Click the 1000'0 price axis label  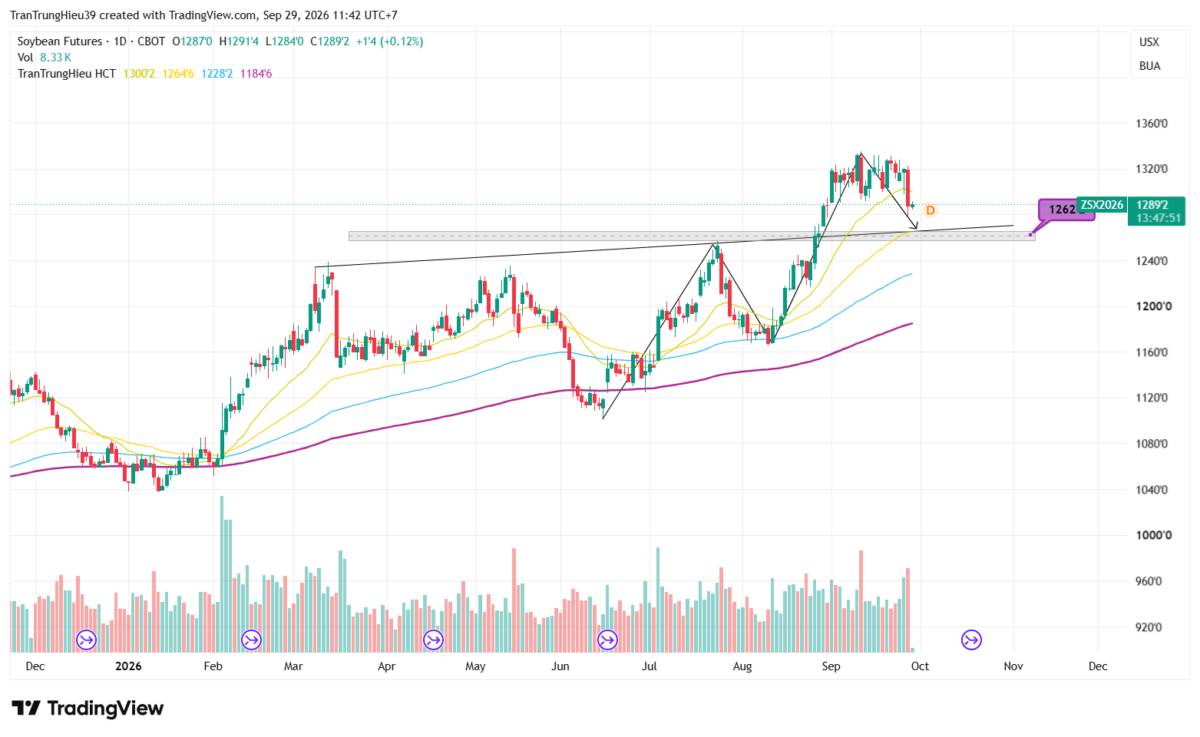coord(1153,535)
